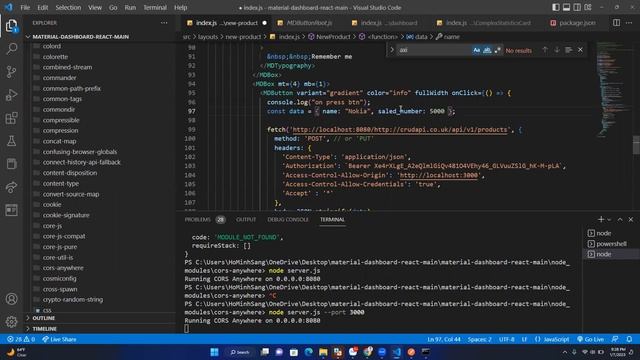Expand the cors-anywhere folder
The height and width of the screenshot is (360, 640).
[63, 268]
